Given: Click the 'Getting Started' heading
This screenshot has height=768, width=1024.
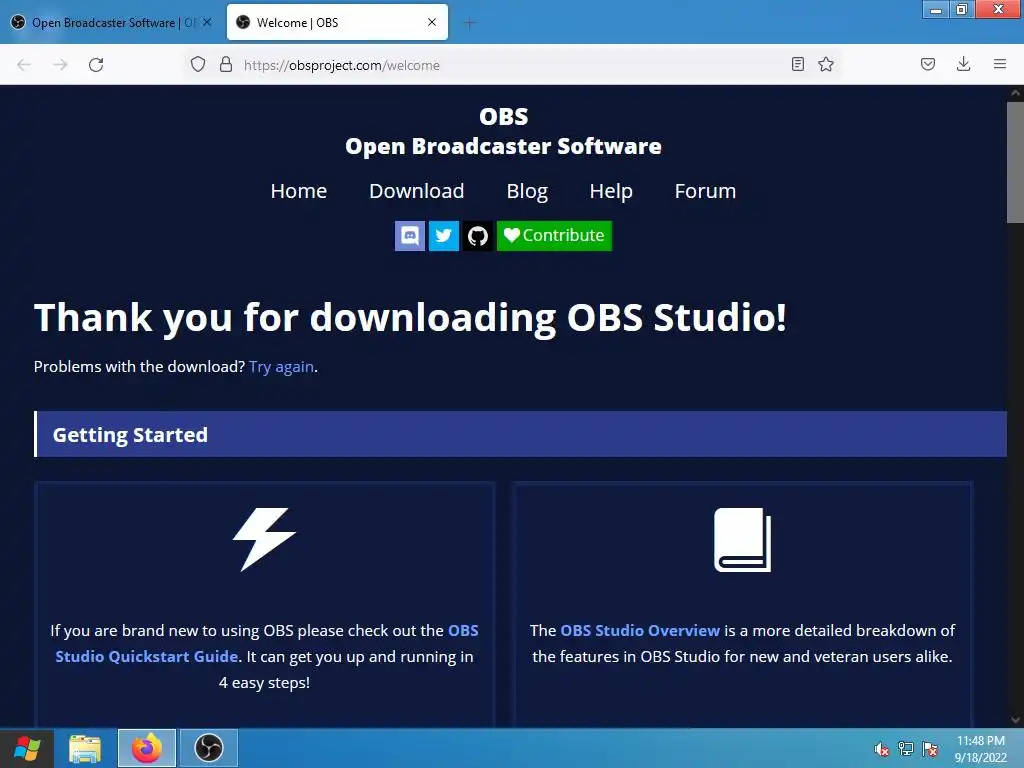Looking at the screenshot, I should click(130, 434).
